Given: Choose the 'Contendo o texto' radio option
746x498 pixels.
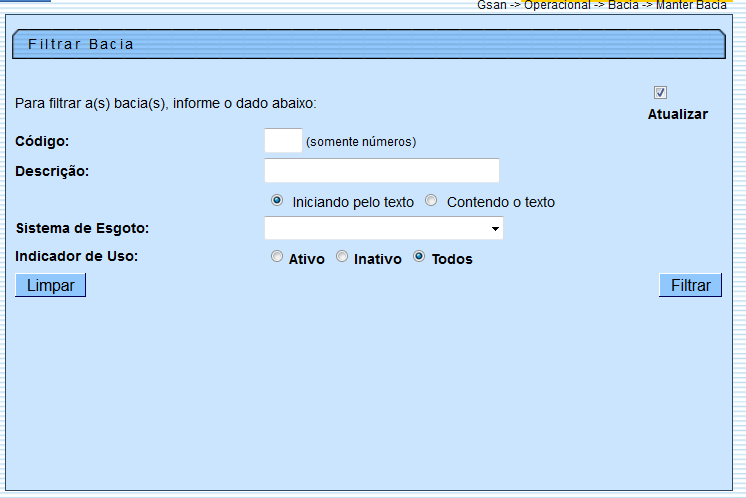Looking at the screenshot, I should pyautogui.click(x=431, y=200).
